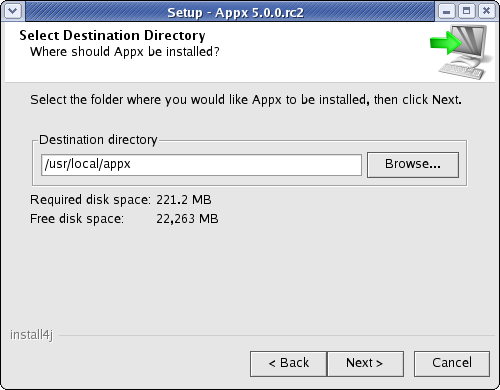Click the installer computer icon in the header
The image size is (500, 390).
click(x=462, y=52)
